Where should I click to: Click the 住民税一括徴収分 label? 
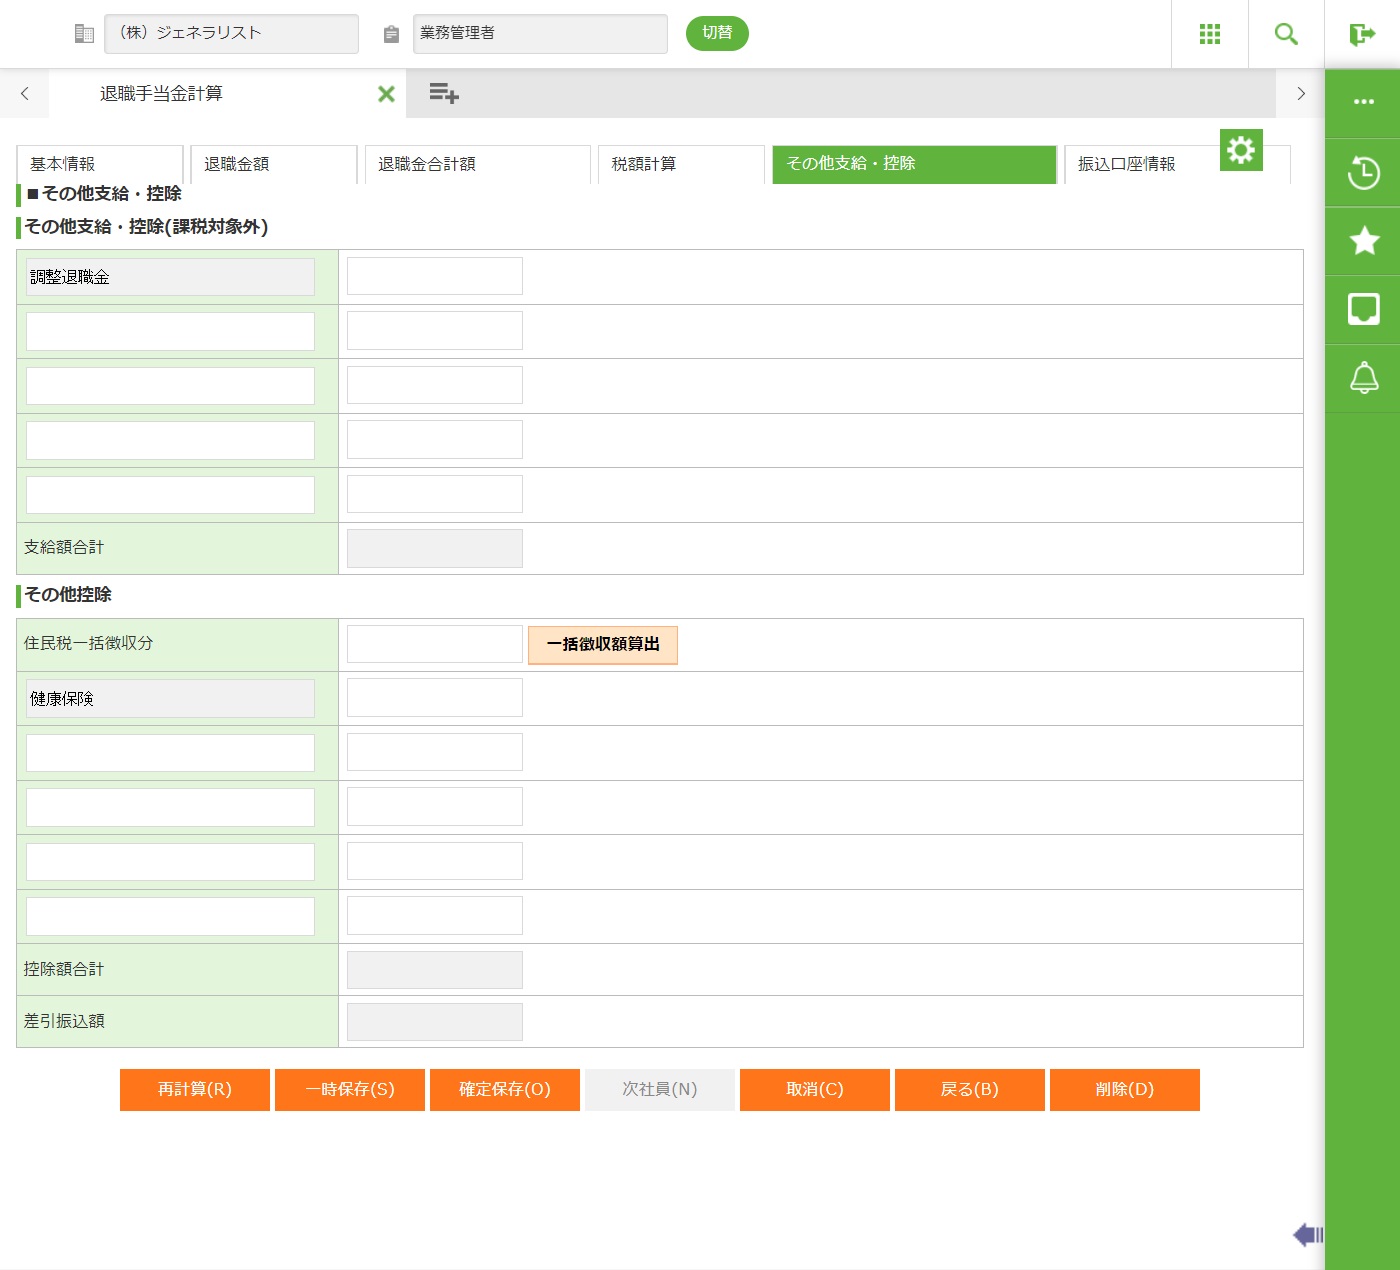(x=89, y=643)
